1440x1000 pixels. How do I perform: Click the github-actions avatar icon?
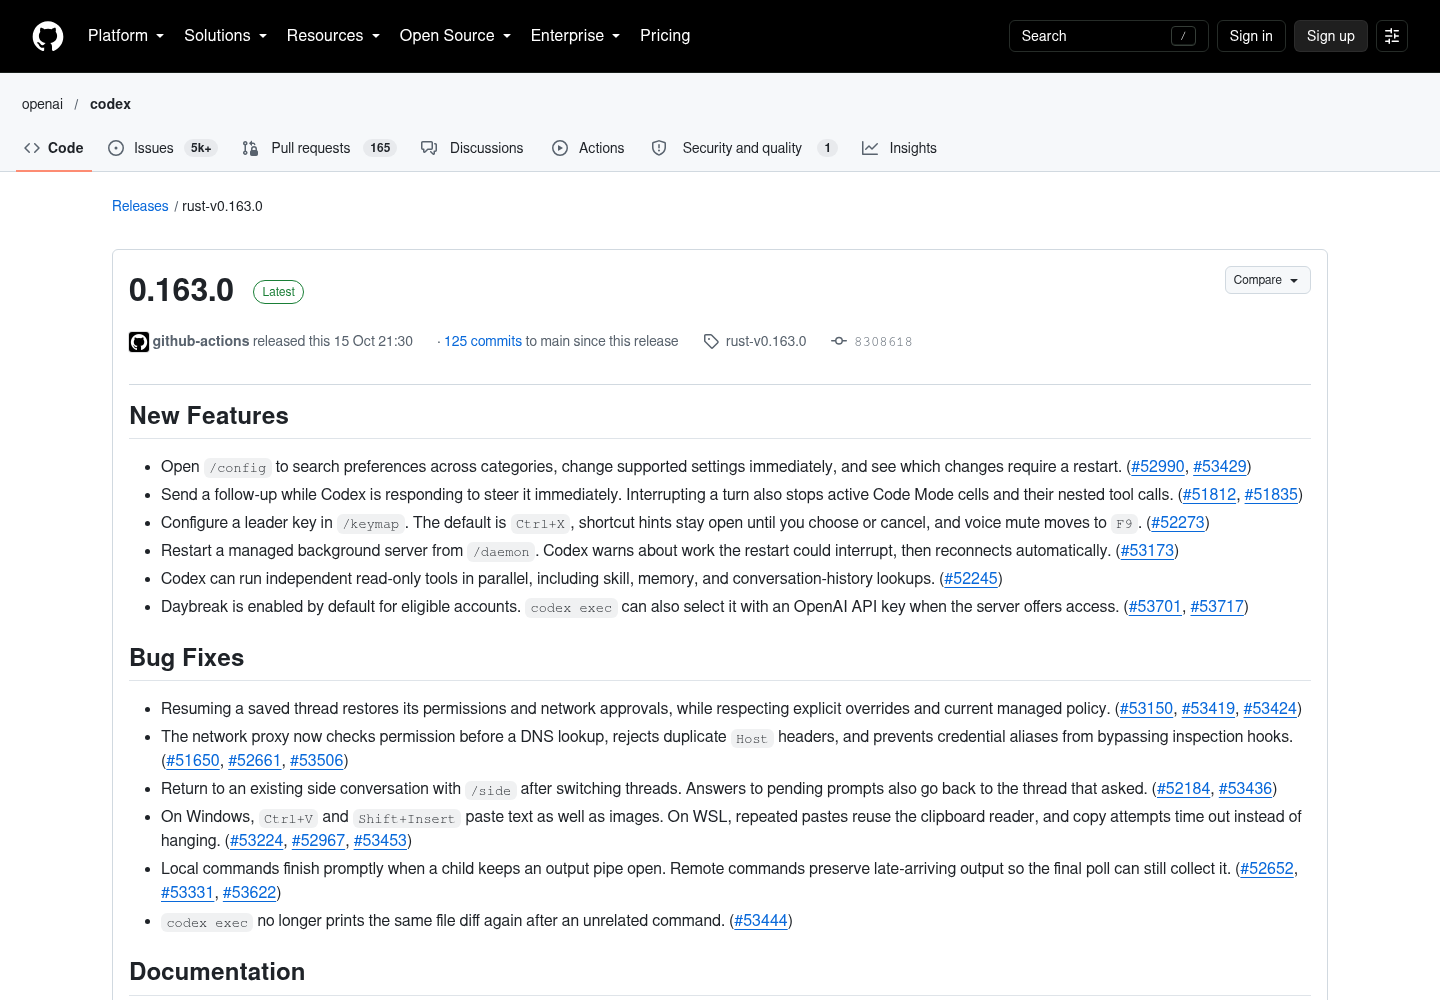pos(139,342)
